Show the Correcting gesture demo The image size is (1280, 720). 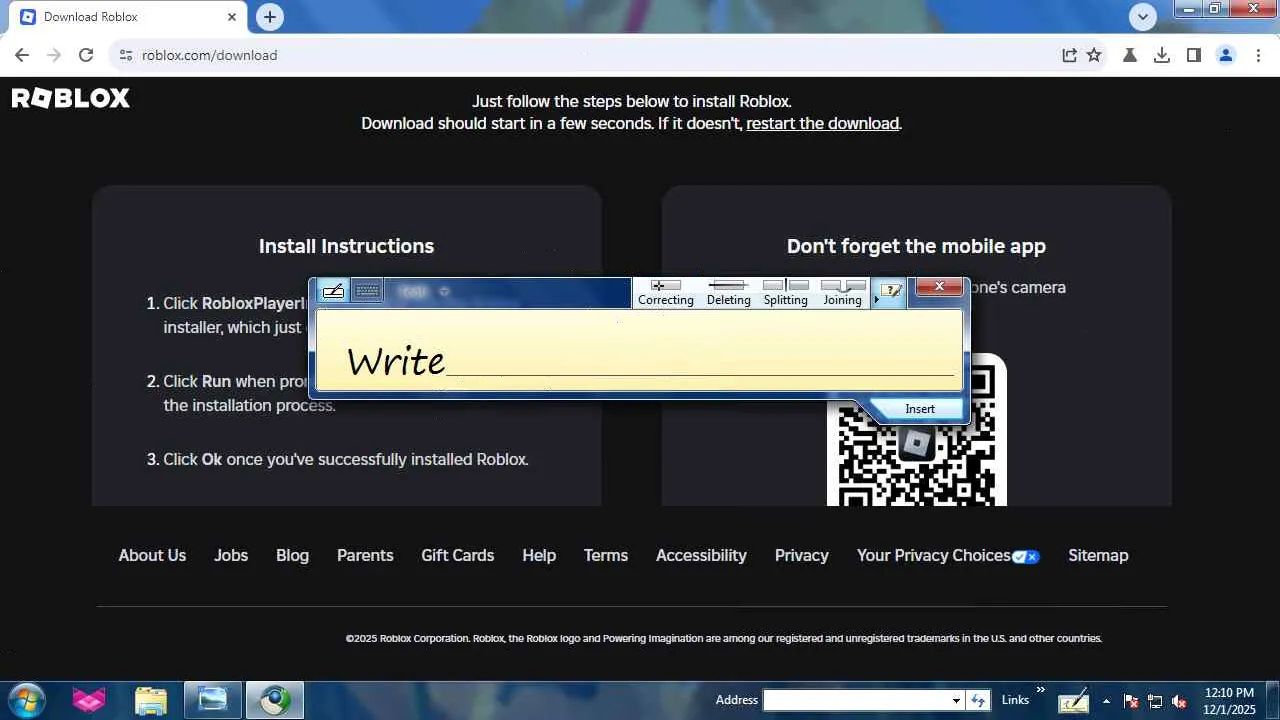coord(665,293)
